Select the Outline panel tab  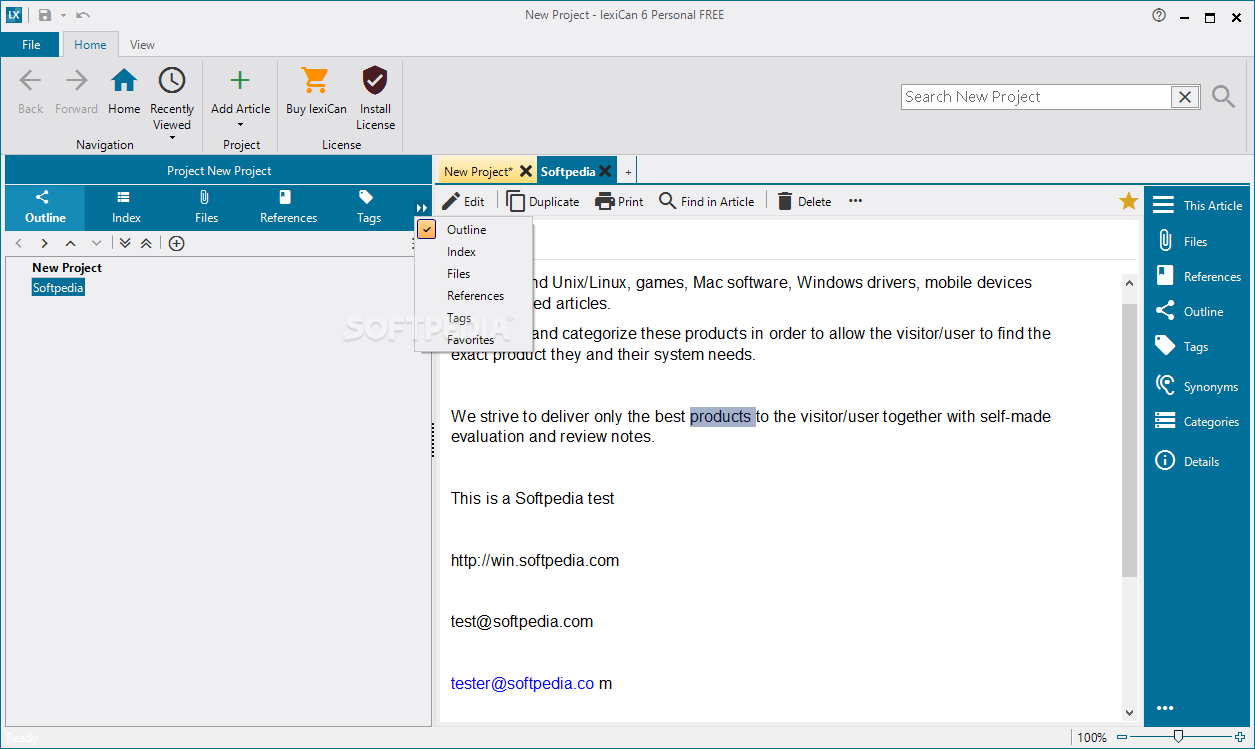[x=45, y=207]
